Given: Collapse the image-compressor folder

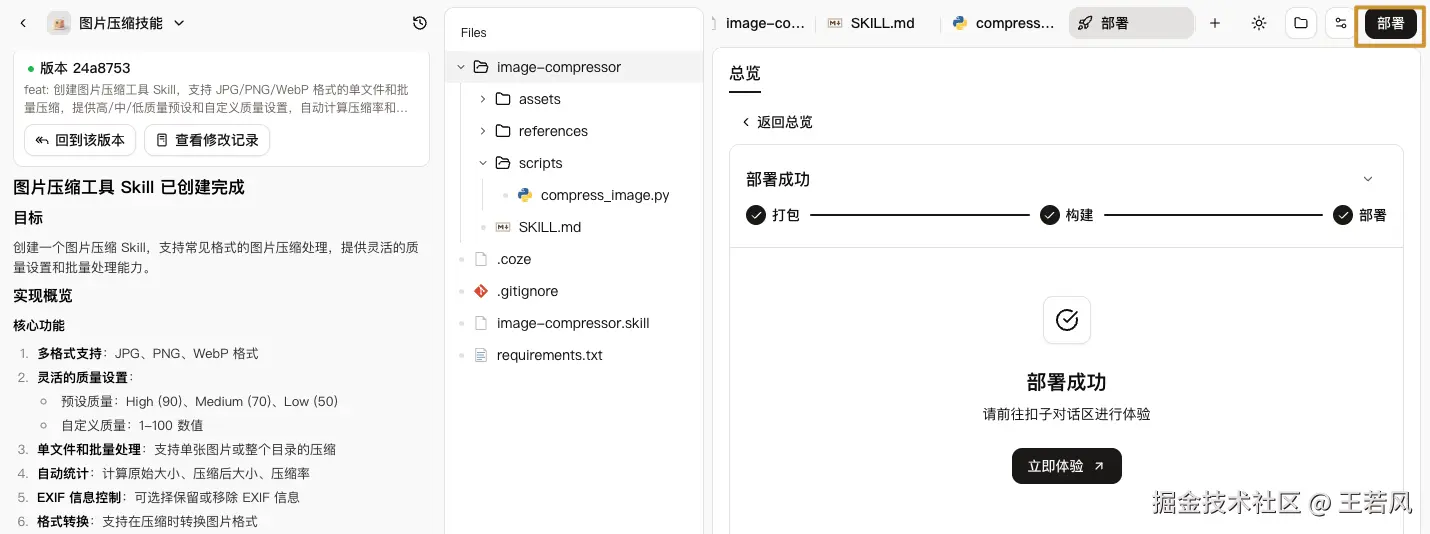Looking at the screenshot, I should pyautogui.click(x=461, y=67).
